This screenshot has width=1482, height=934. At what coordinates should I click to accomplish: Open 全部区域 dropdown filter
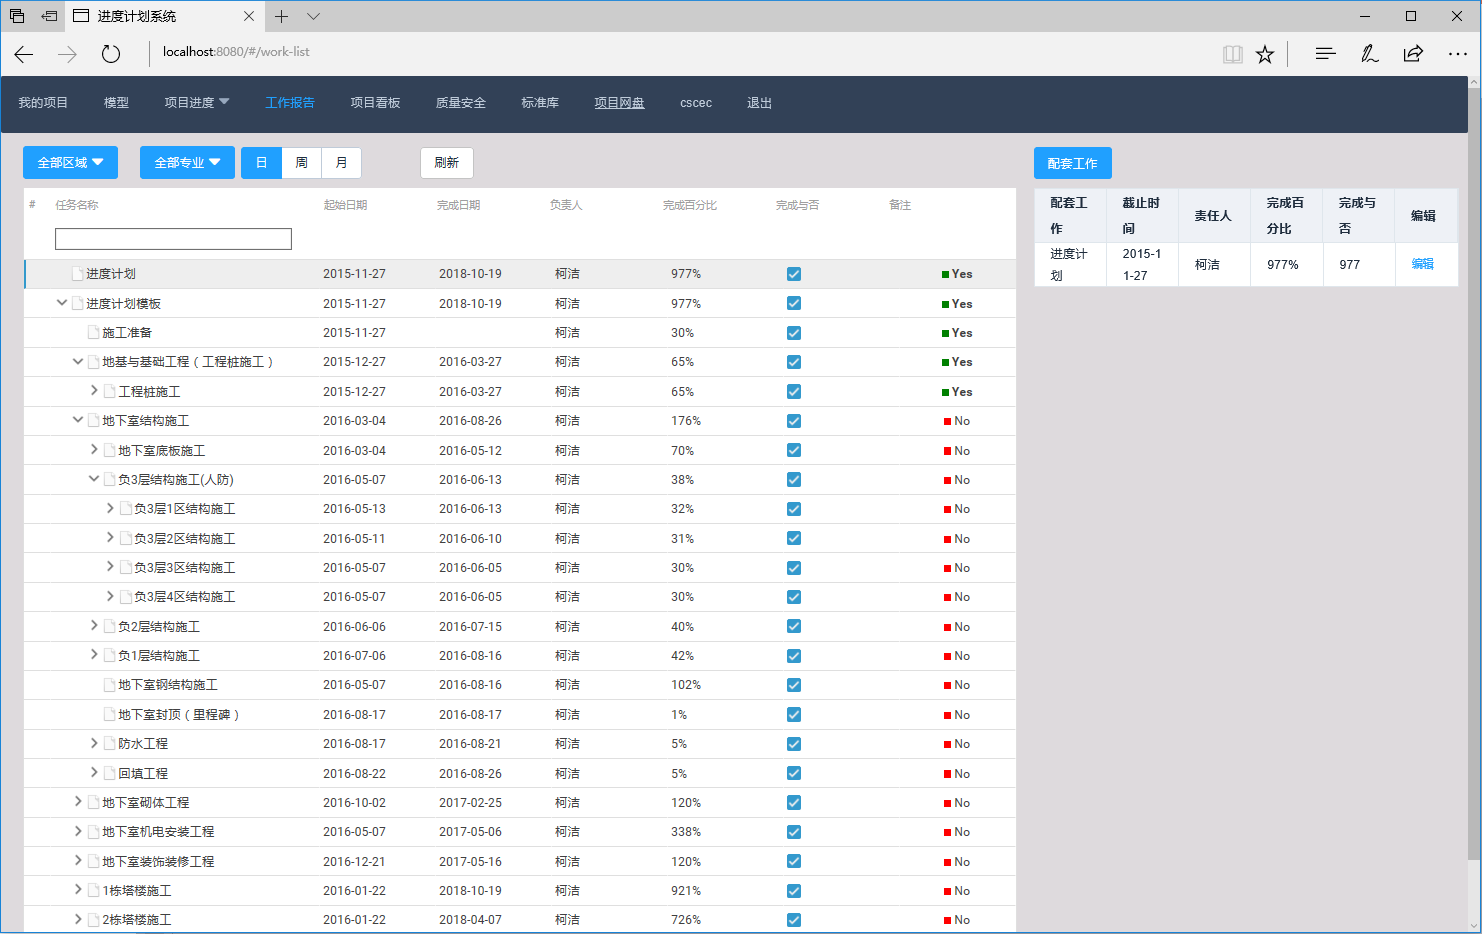pos(70,162)
